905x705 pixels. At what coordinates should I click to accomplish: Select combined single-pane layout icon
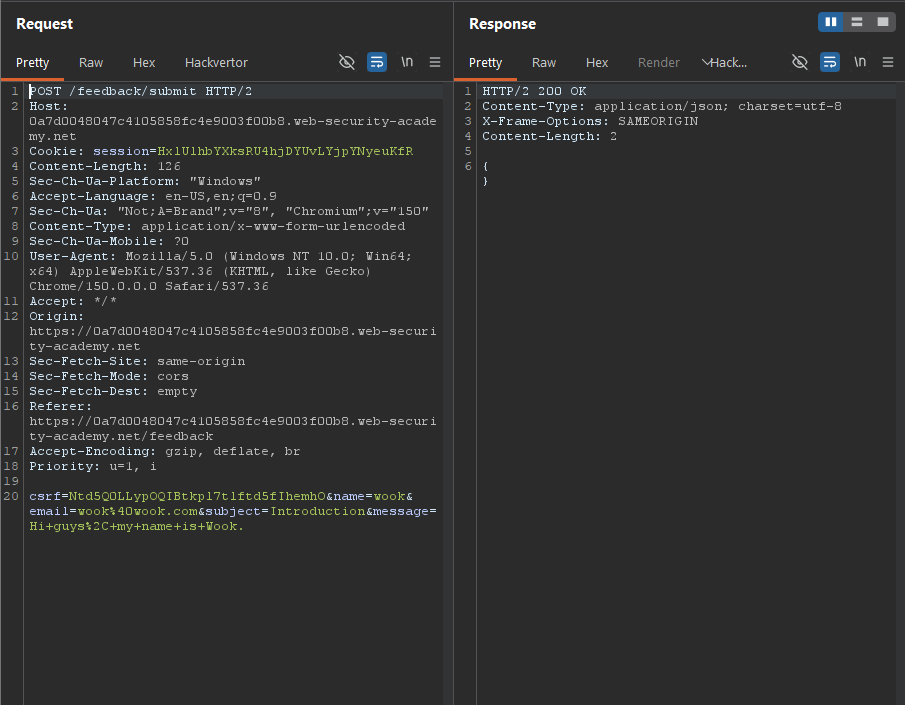coord(883,22)
